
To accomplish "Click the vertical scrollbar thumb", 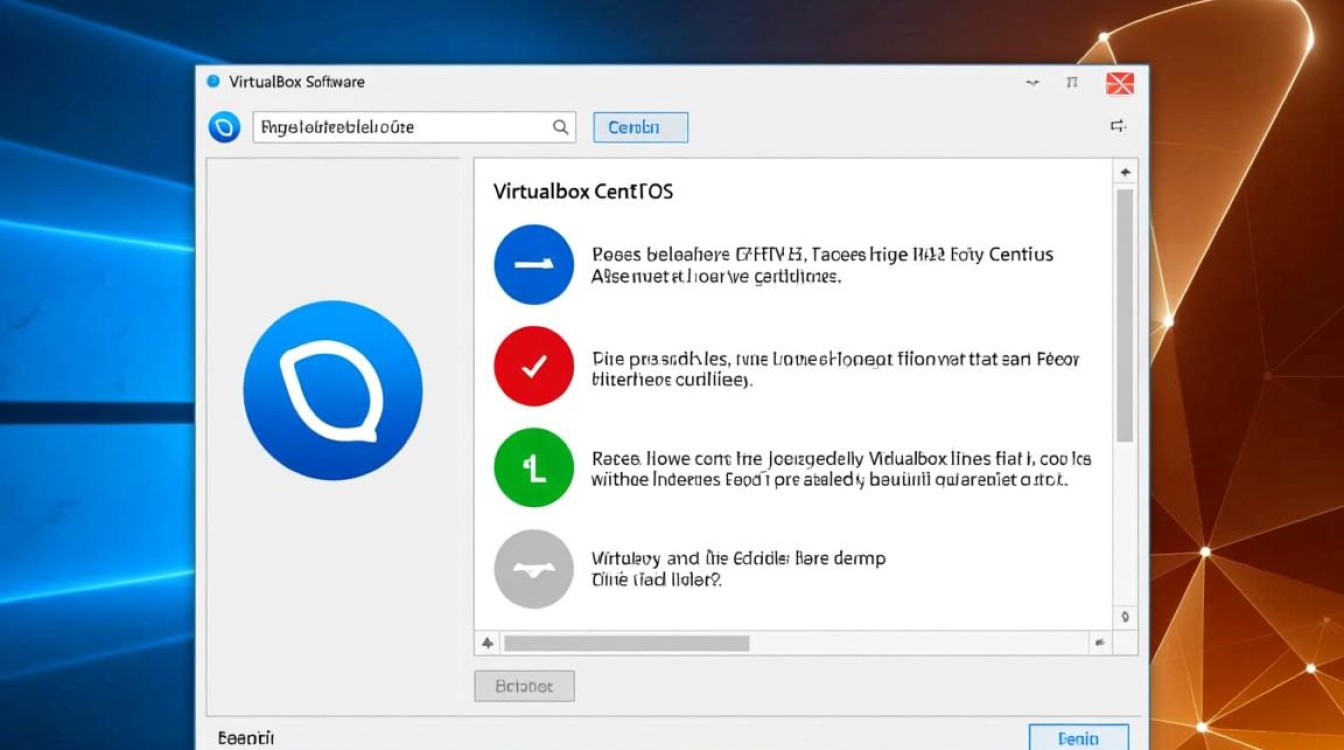I will pos(1125,315).
